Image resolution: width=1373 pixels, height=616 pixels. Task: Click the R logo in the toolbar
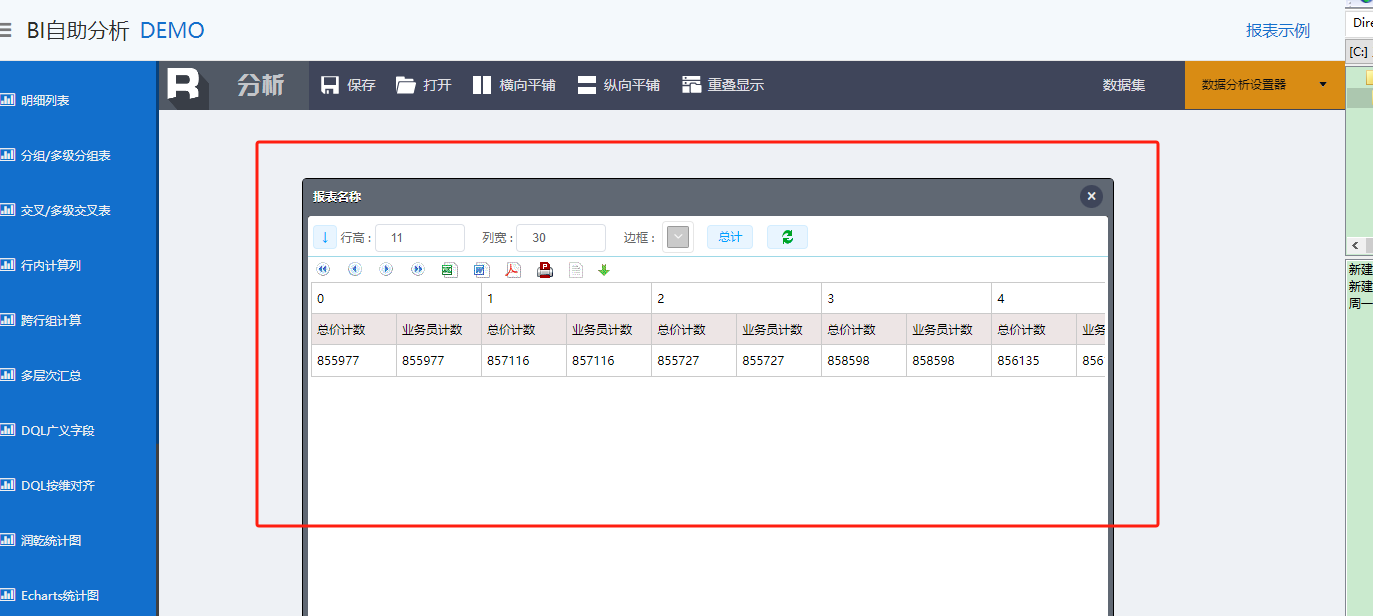pos(184,85)
